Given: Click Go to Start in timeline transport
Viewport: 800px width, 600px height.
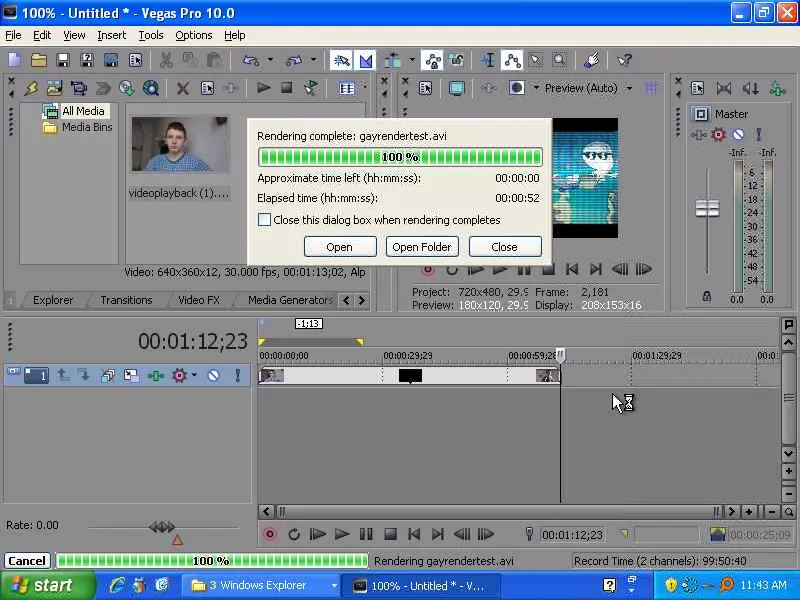Looking at the screenshot, I should (414, 534).
